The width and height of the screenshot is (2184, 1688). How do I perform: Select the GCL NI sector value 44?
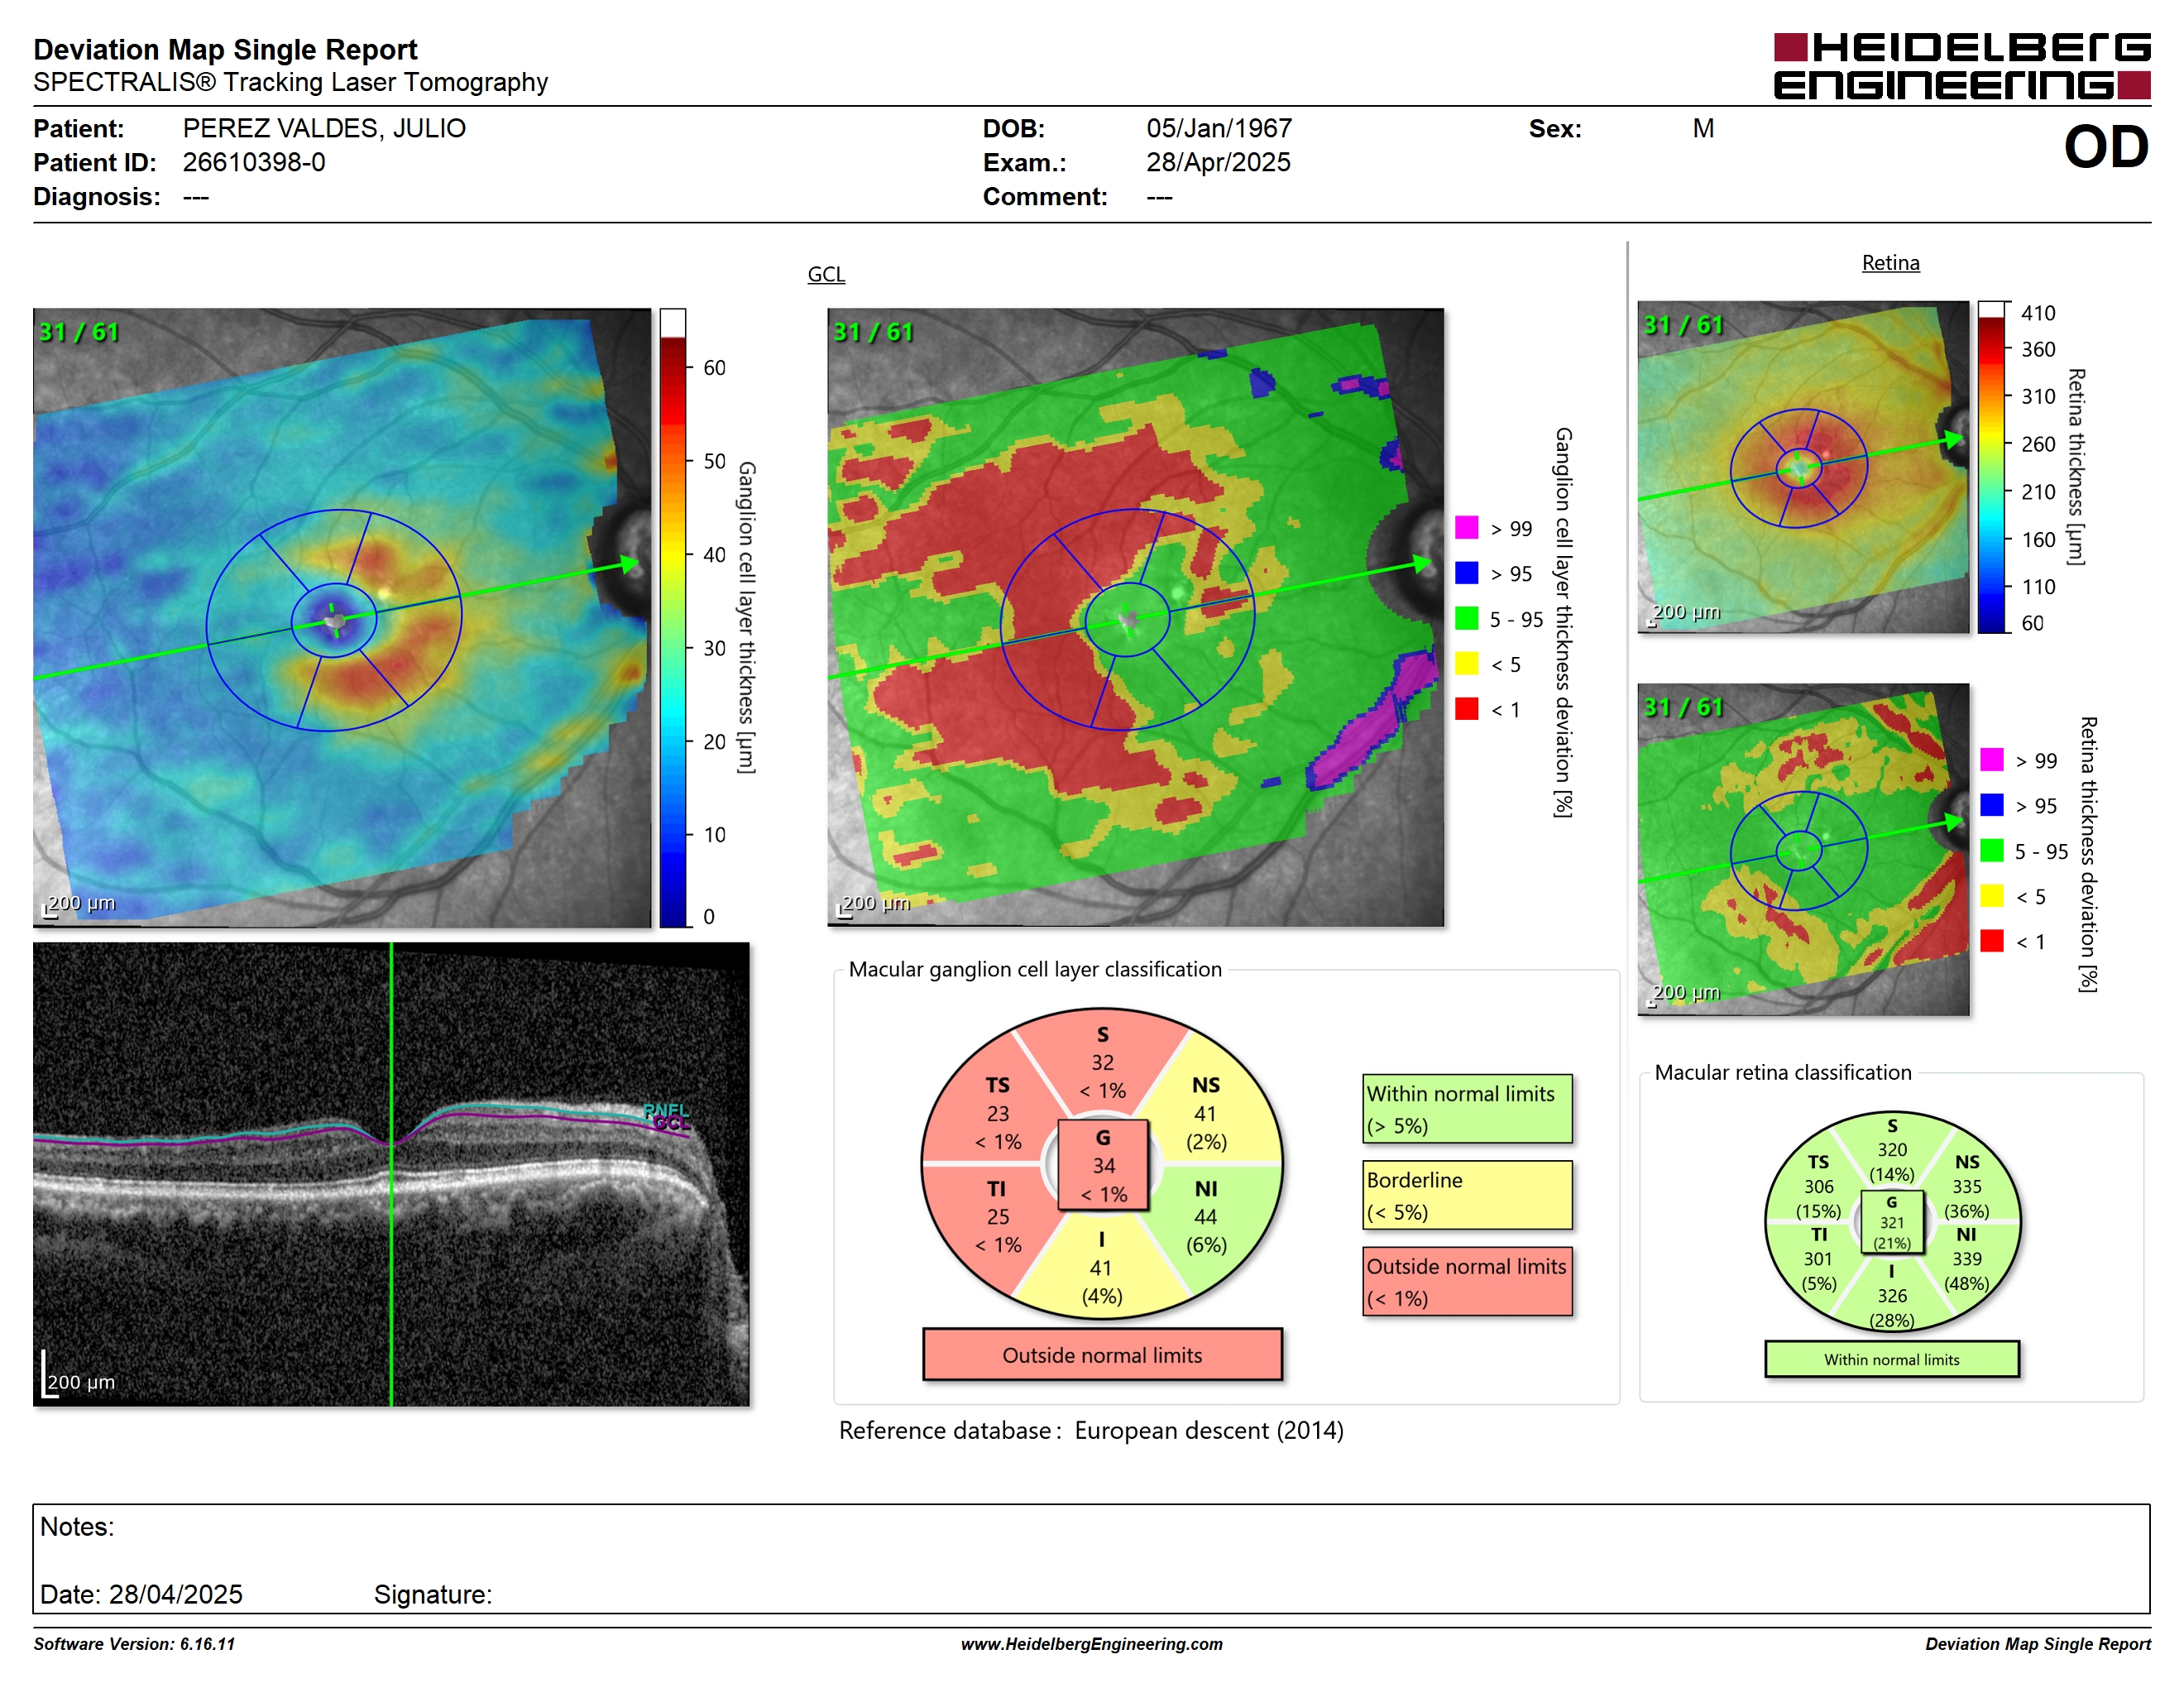(x=1205, y=1216)
